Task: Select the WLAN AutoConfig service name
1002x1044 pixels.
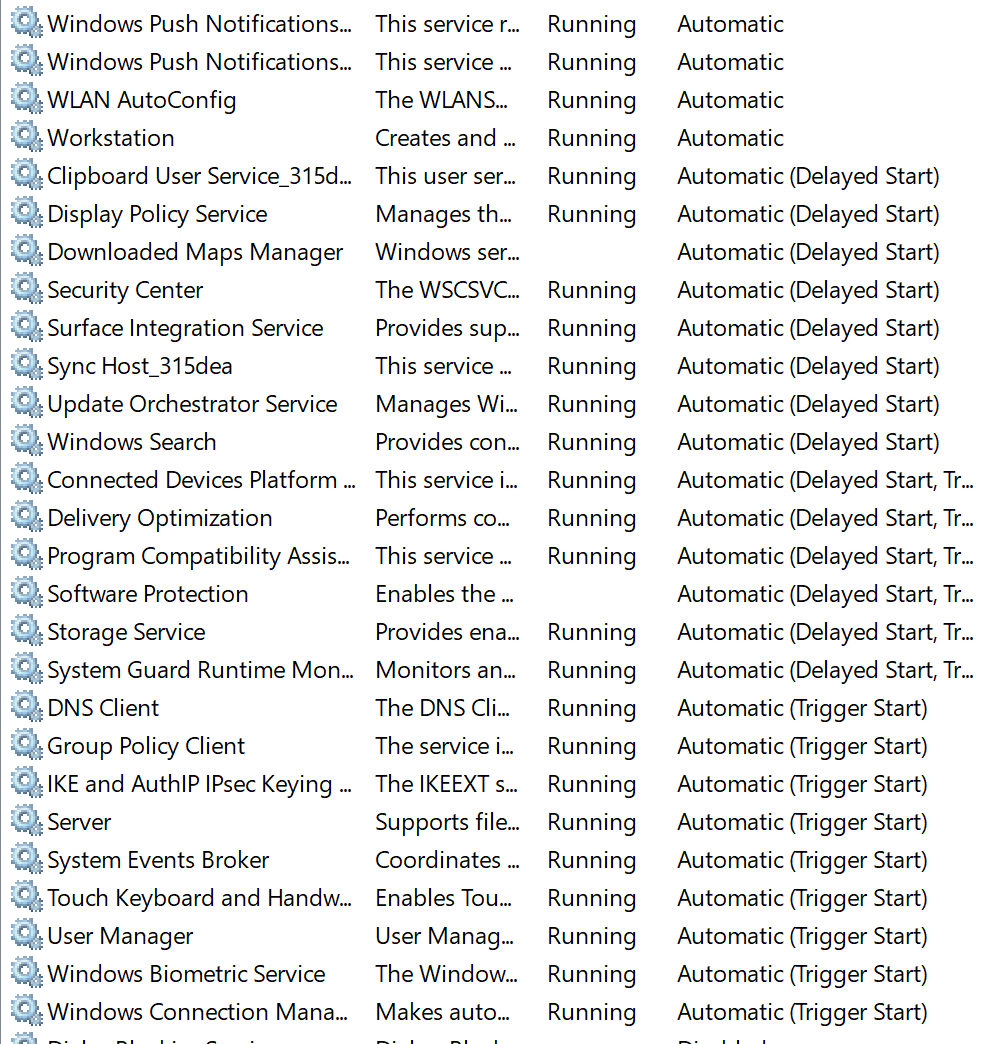Action: pyautogui.click(x=142, y=101)
